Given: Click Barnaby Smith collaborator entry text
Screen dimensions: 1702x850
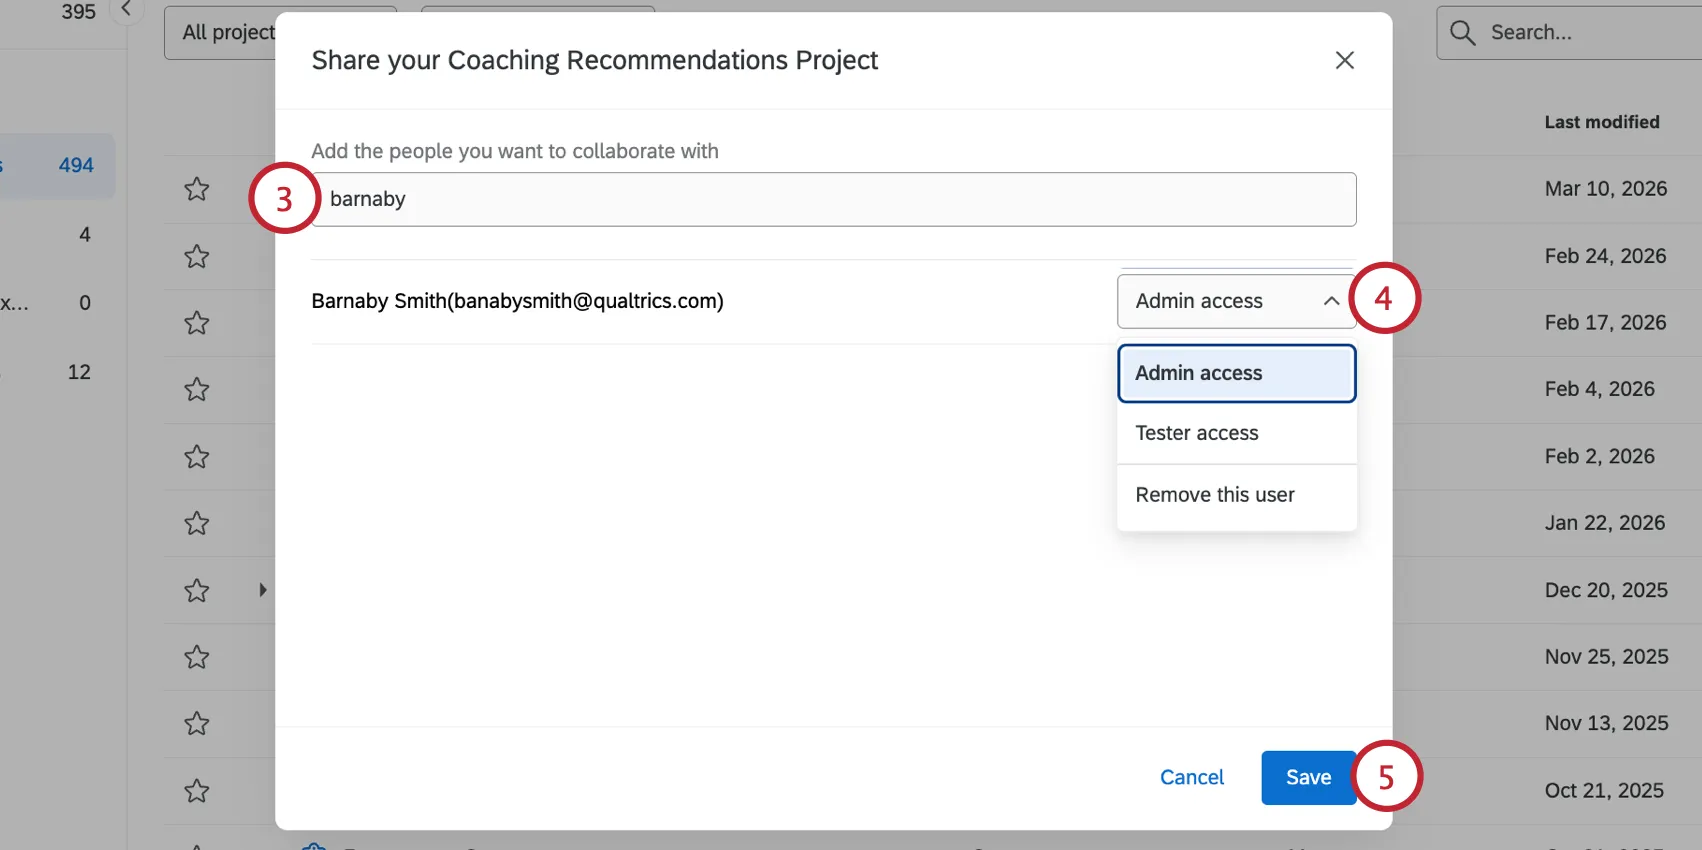Looking at the screenshot, I should 517,301.
